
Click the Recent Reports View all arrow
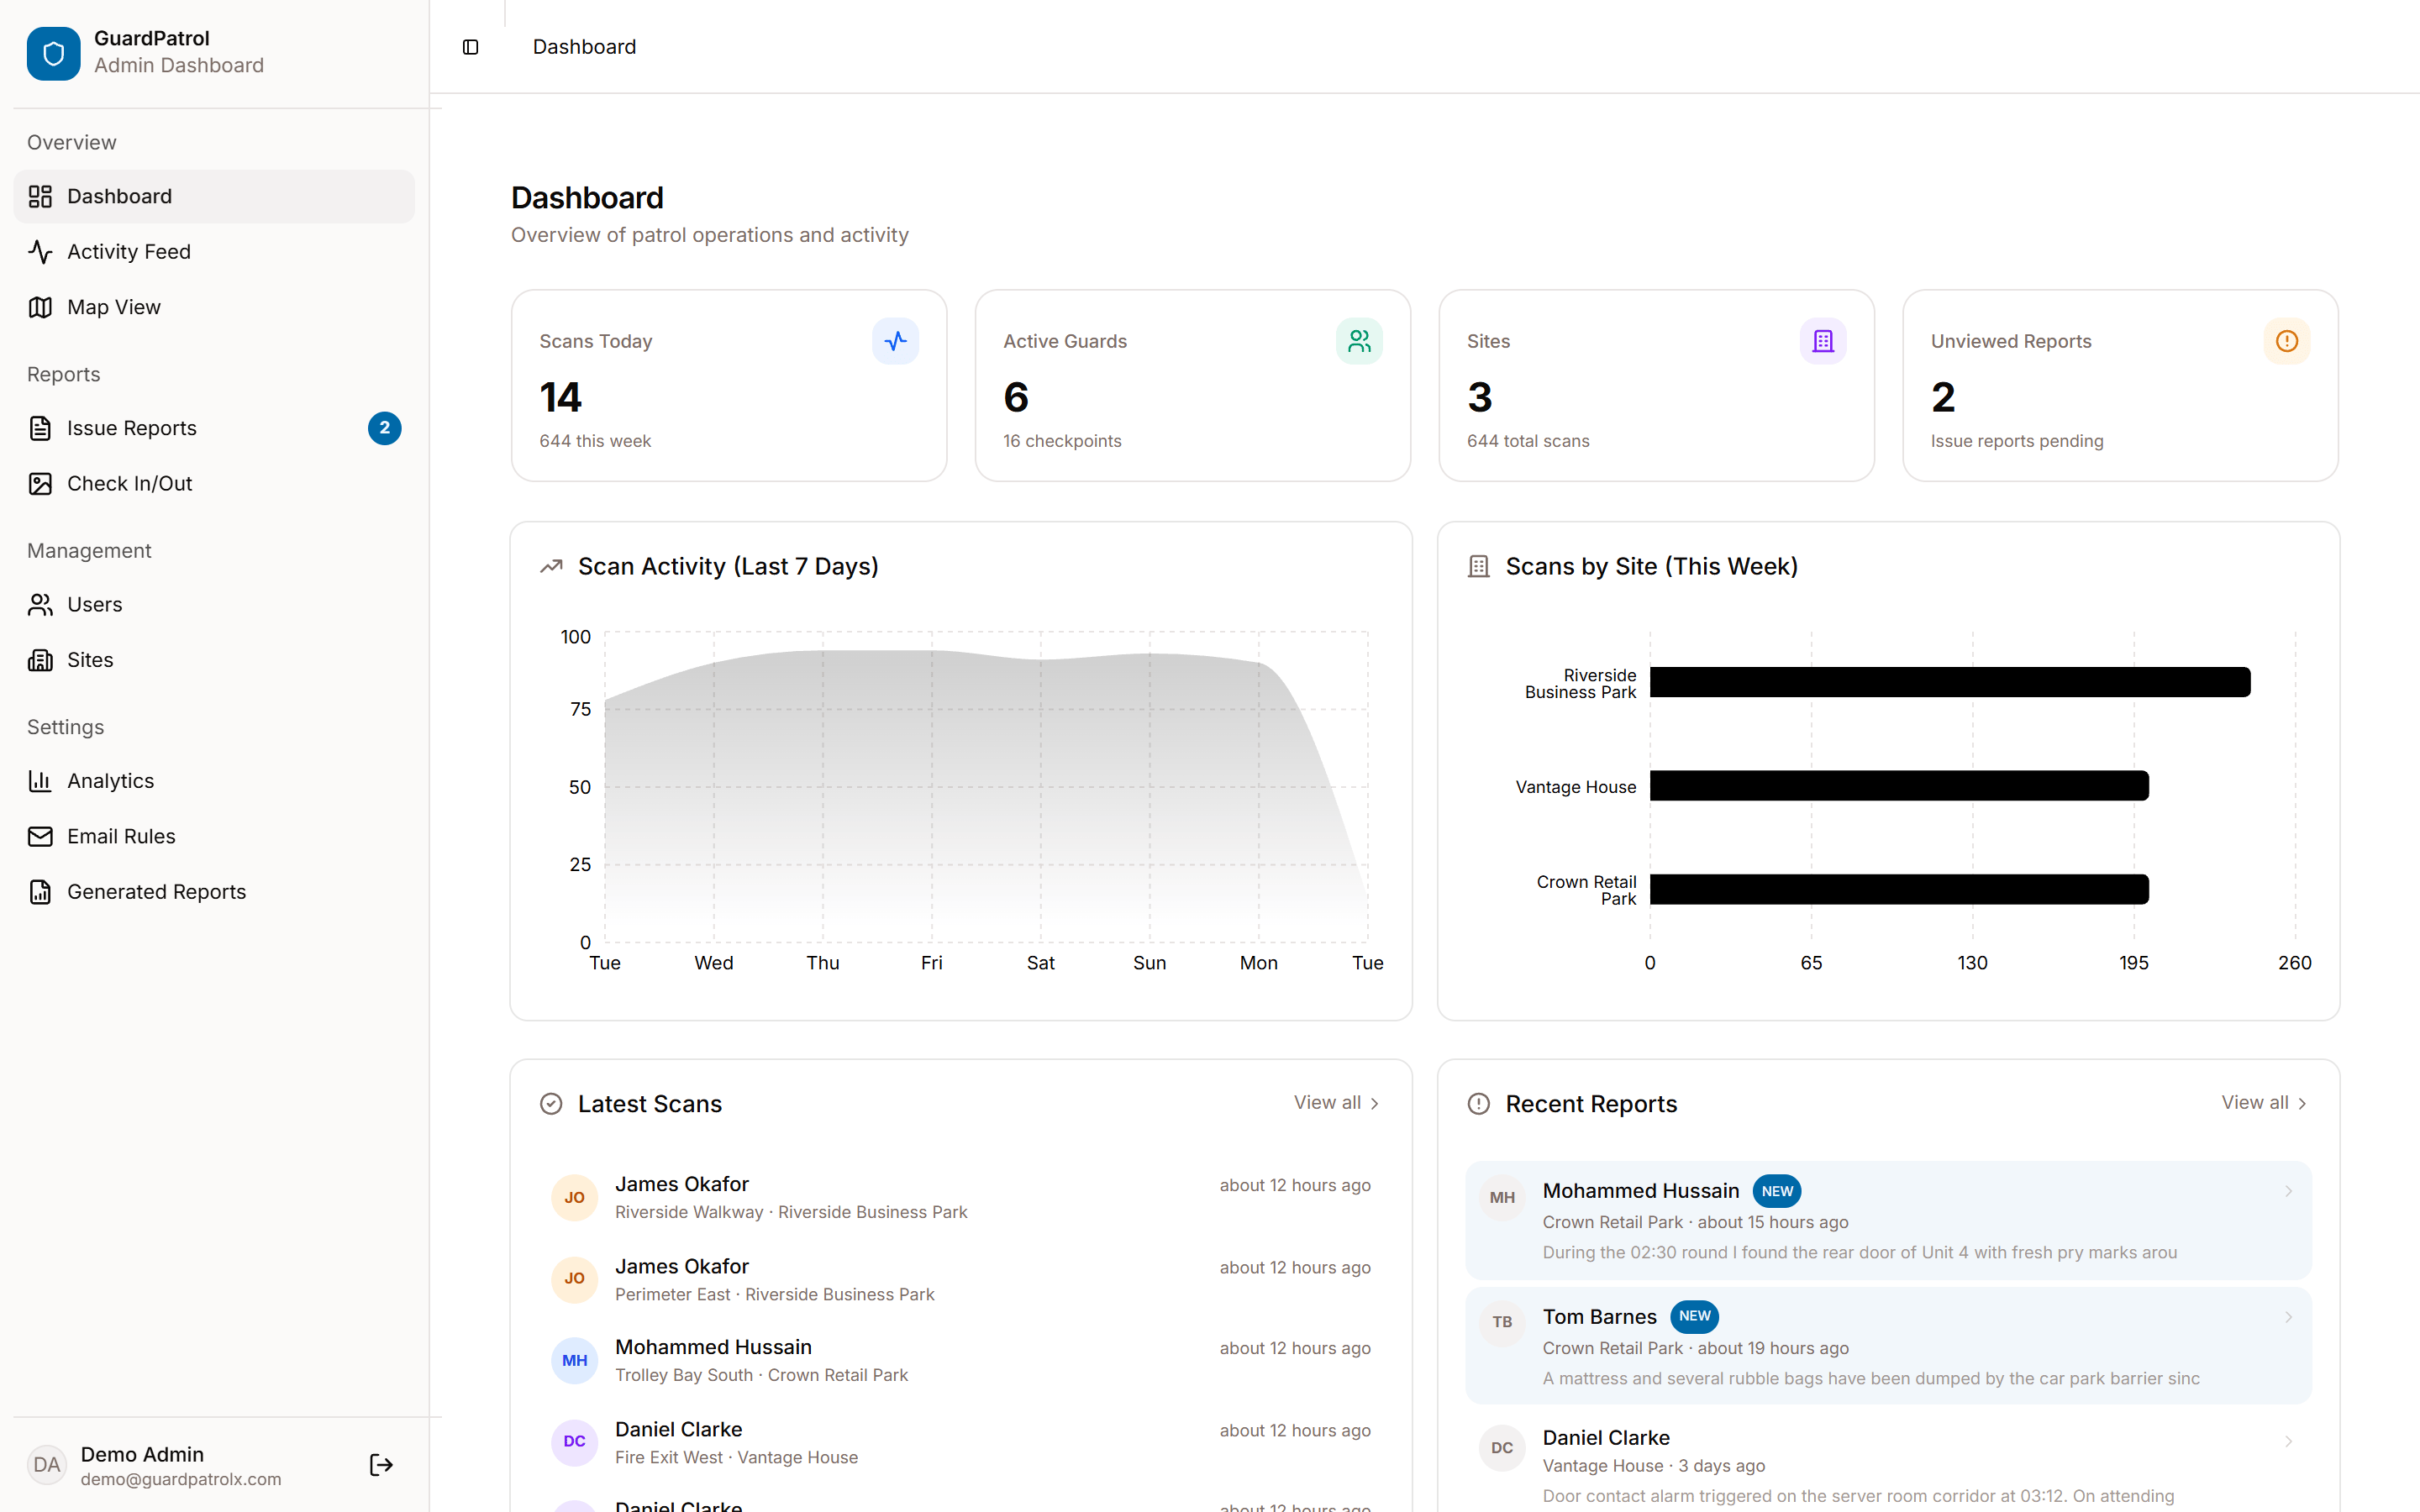tap(2303, 1103)
